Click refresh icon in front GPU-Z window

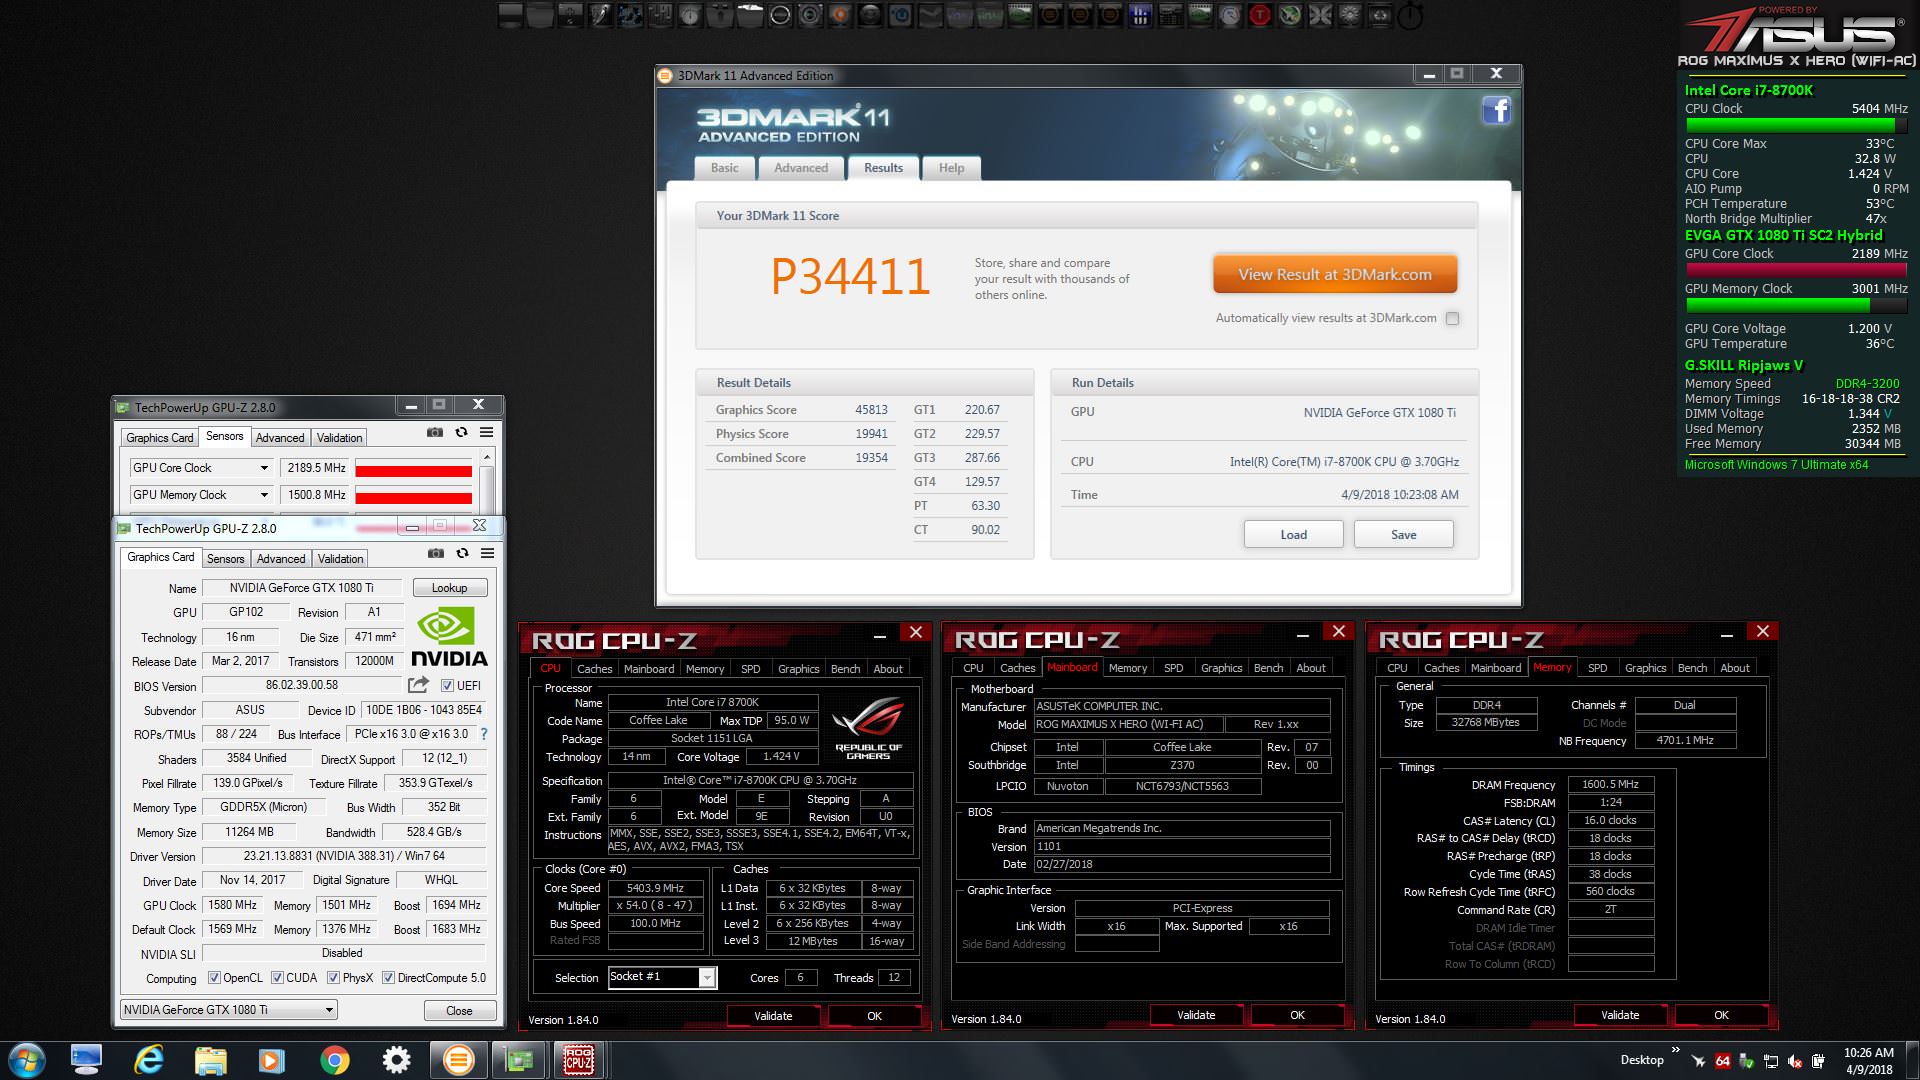tap(462, 553)
